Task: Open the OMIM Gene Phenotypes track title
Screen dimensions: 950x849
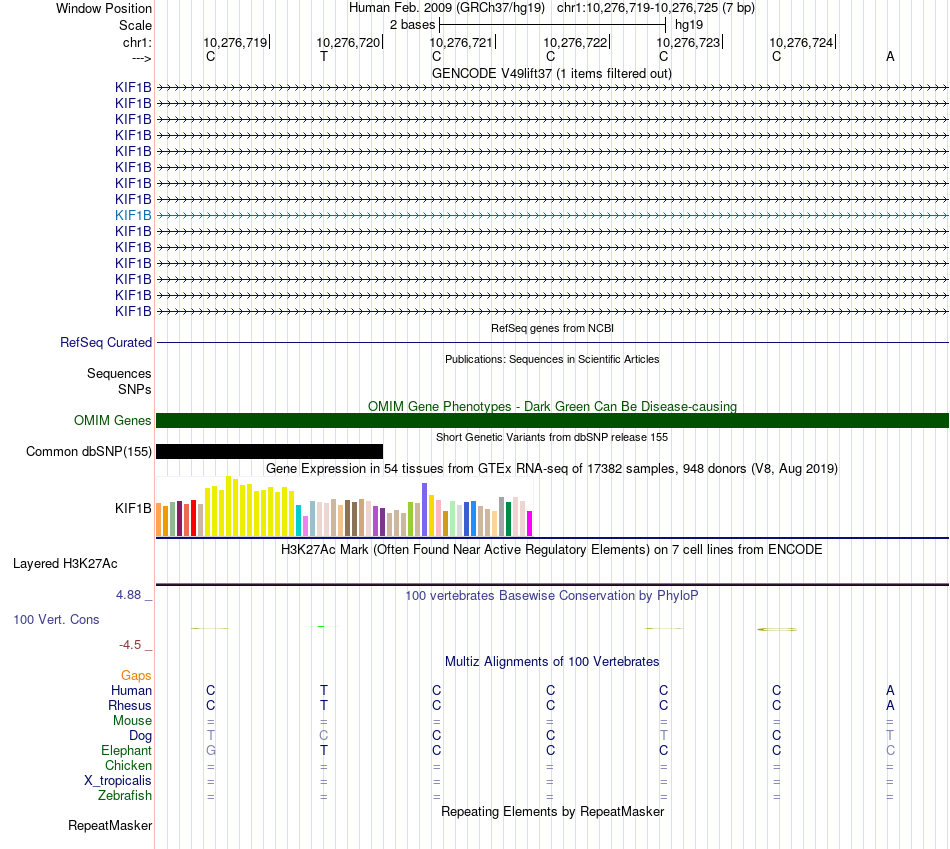Action: click(552, 406)
